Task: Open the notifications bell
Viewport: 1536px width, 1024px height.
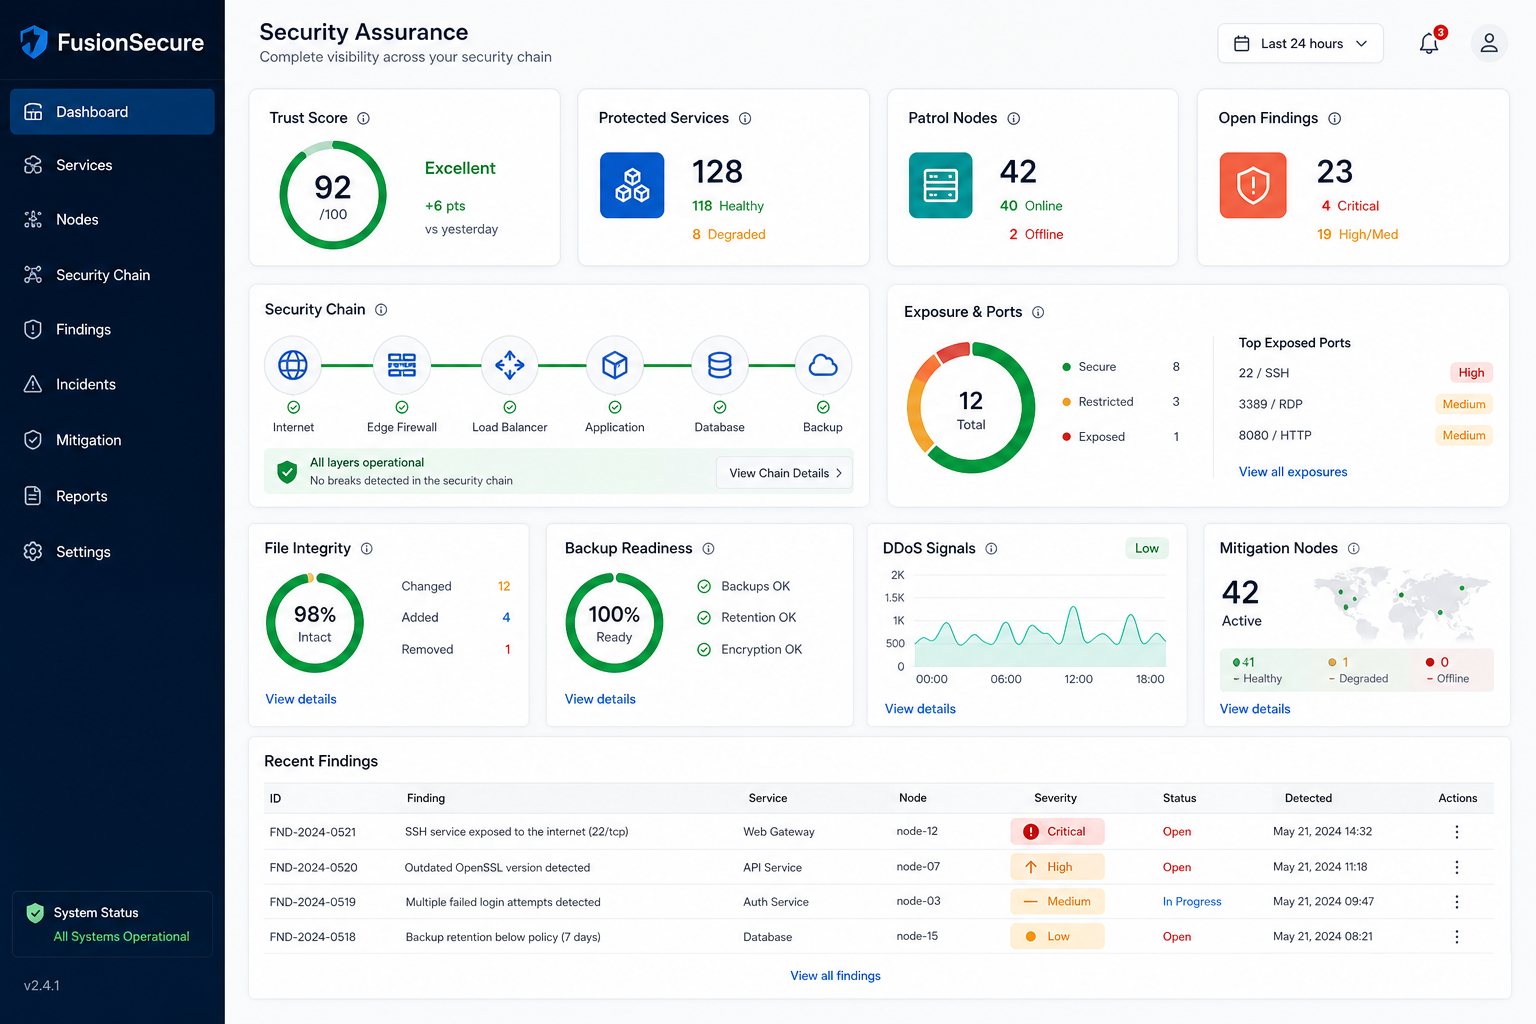Action: (1429, 43)
